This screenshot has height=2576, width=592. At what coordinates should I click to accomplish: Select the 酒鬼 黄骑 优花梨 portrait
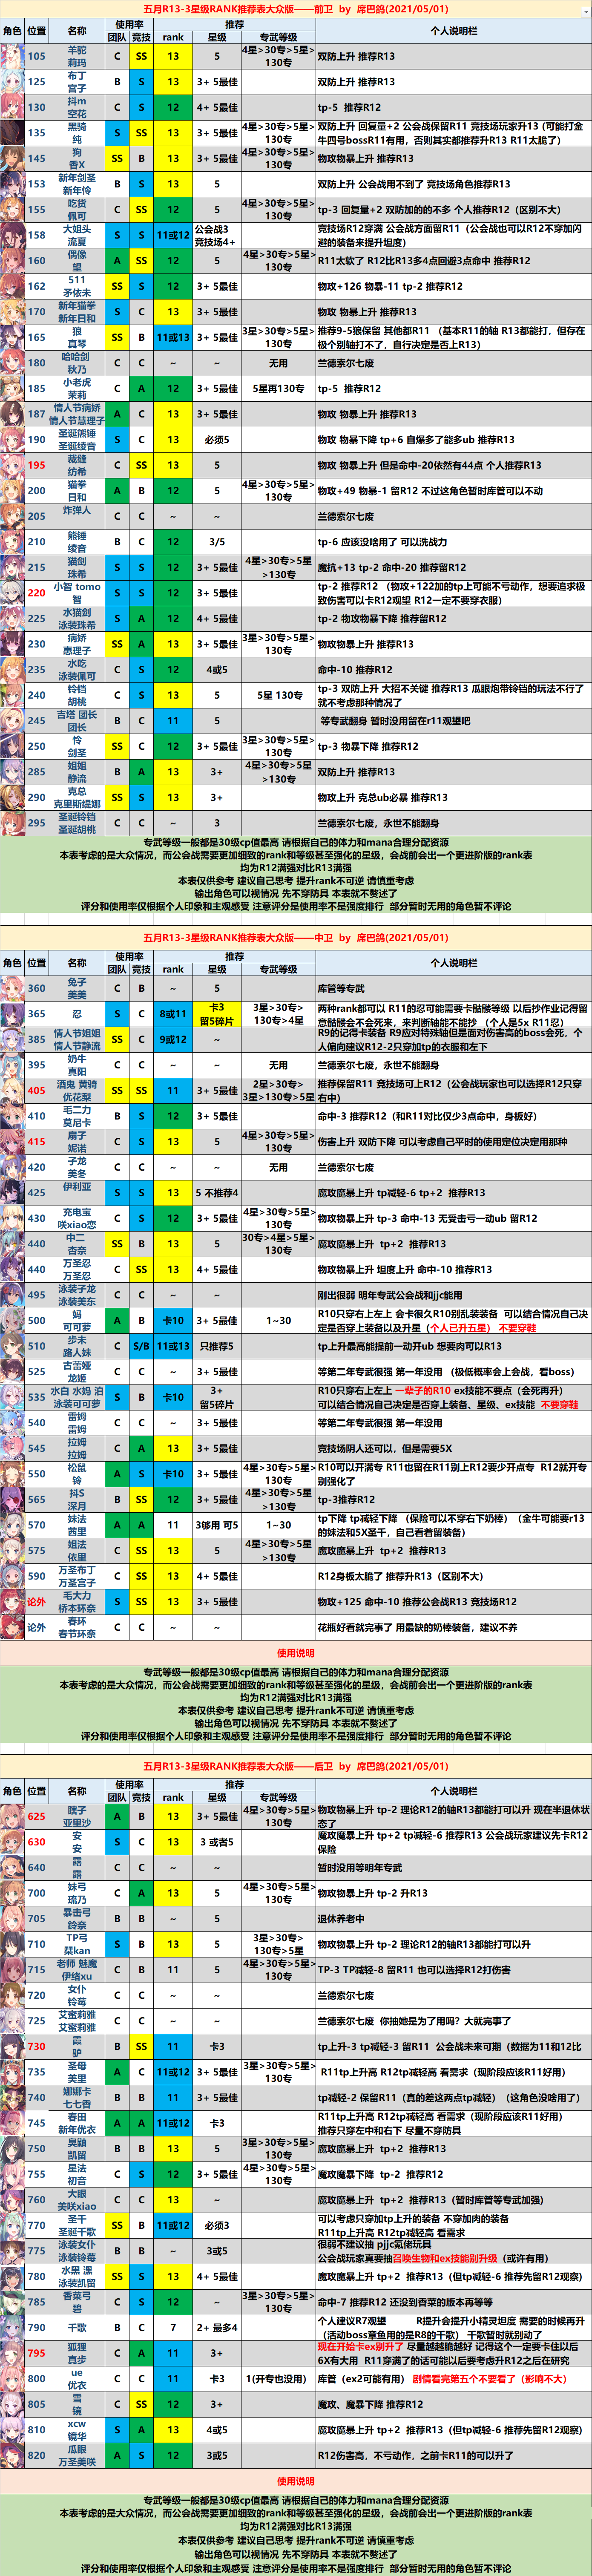pyautogui.click(x=12, y=1091)
